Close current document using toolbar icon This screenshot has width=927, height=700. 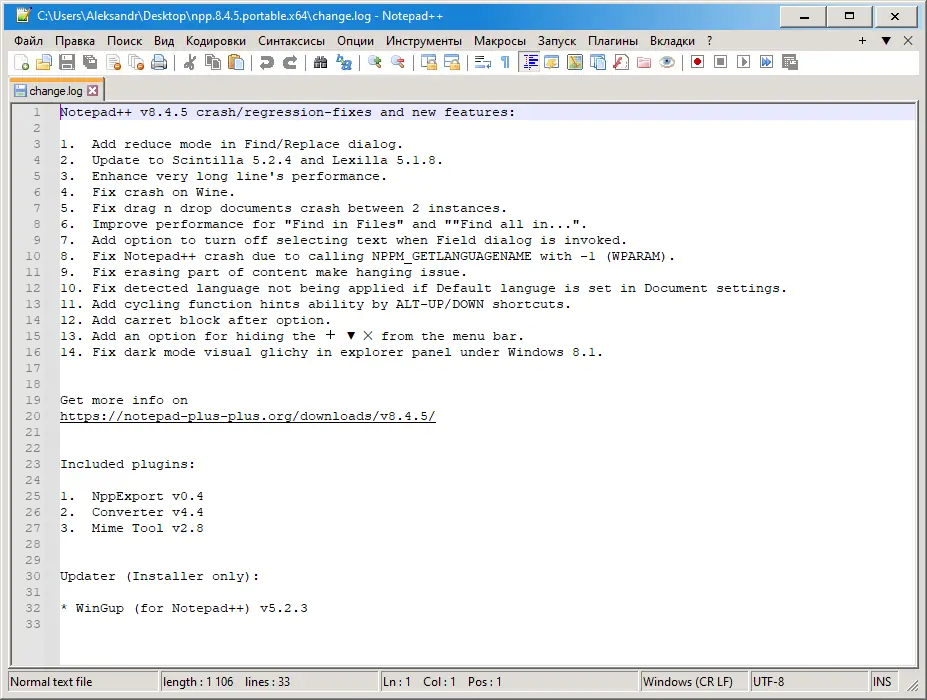click(x=113, y=62)
